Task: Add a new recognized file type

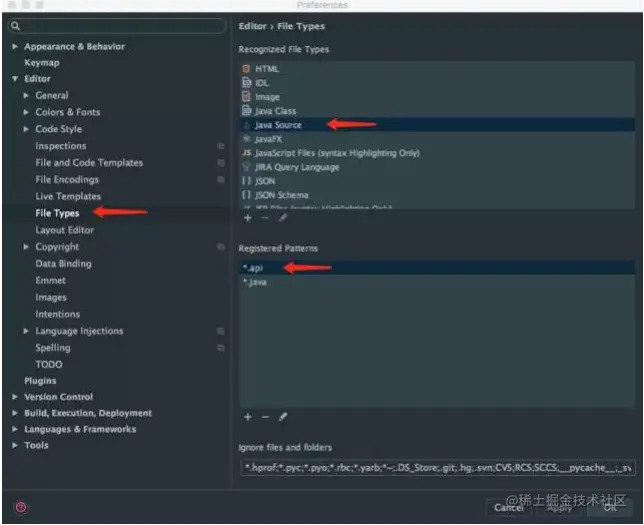Action: 248,218
